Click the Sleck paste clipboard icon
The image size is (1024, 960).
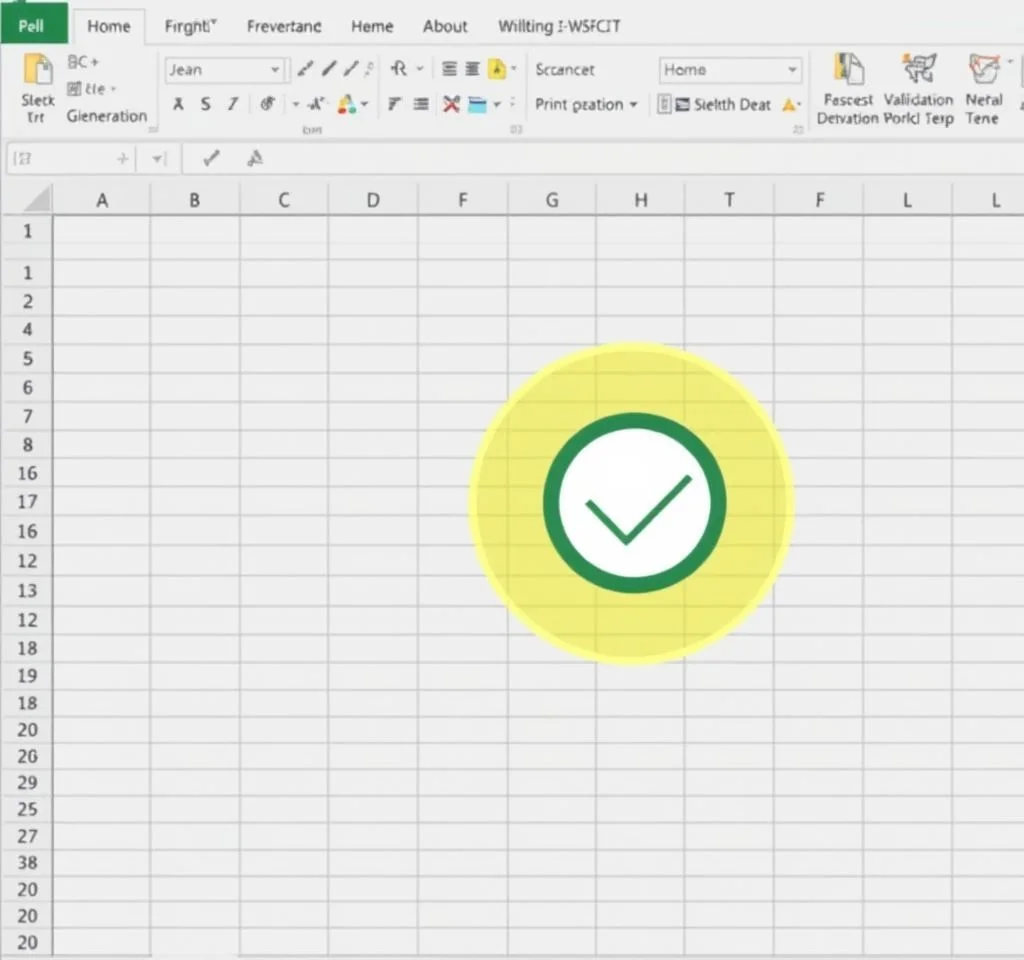coord(38,70)
